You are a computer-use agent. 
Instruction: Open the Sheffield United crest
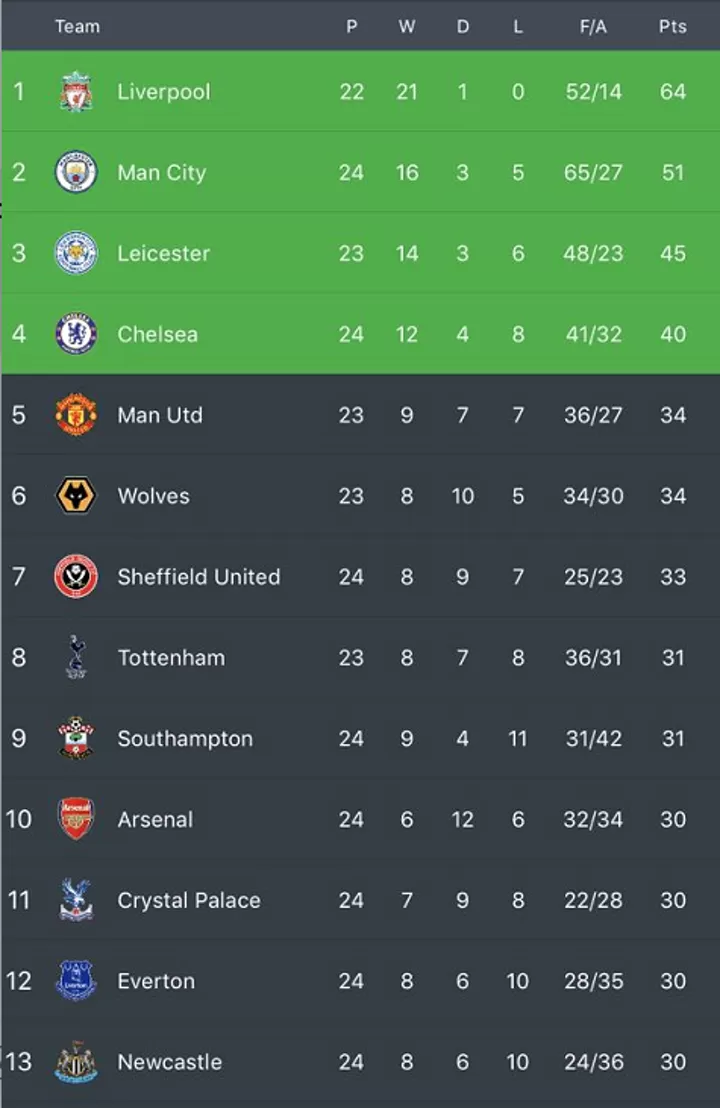[76, 577]
